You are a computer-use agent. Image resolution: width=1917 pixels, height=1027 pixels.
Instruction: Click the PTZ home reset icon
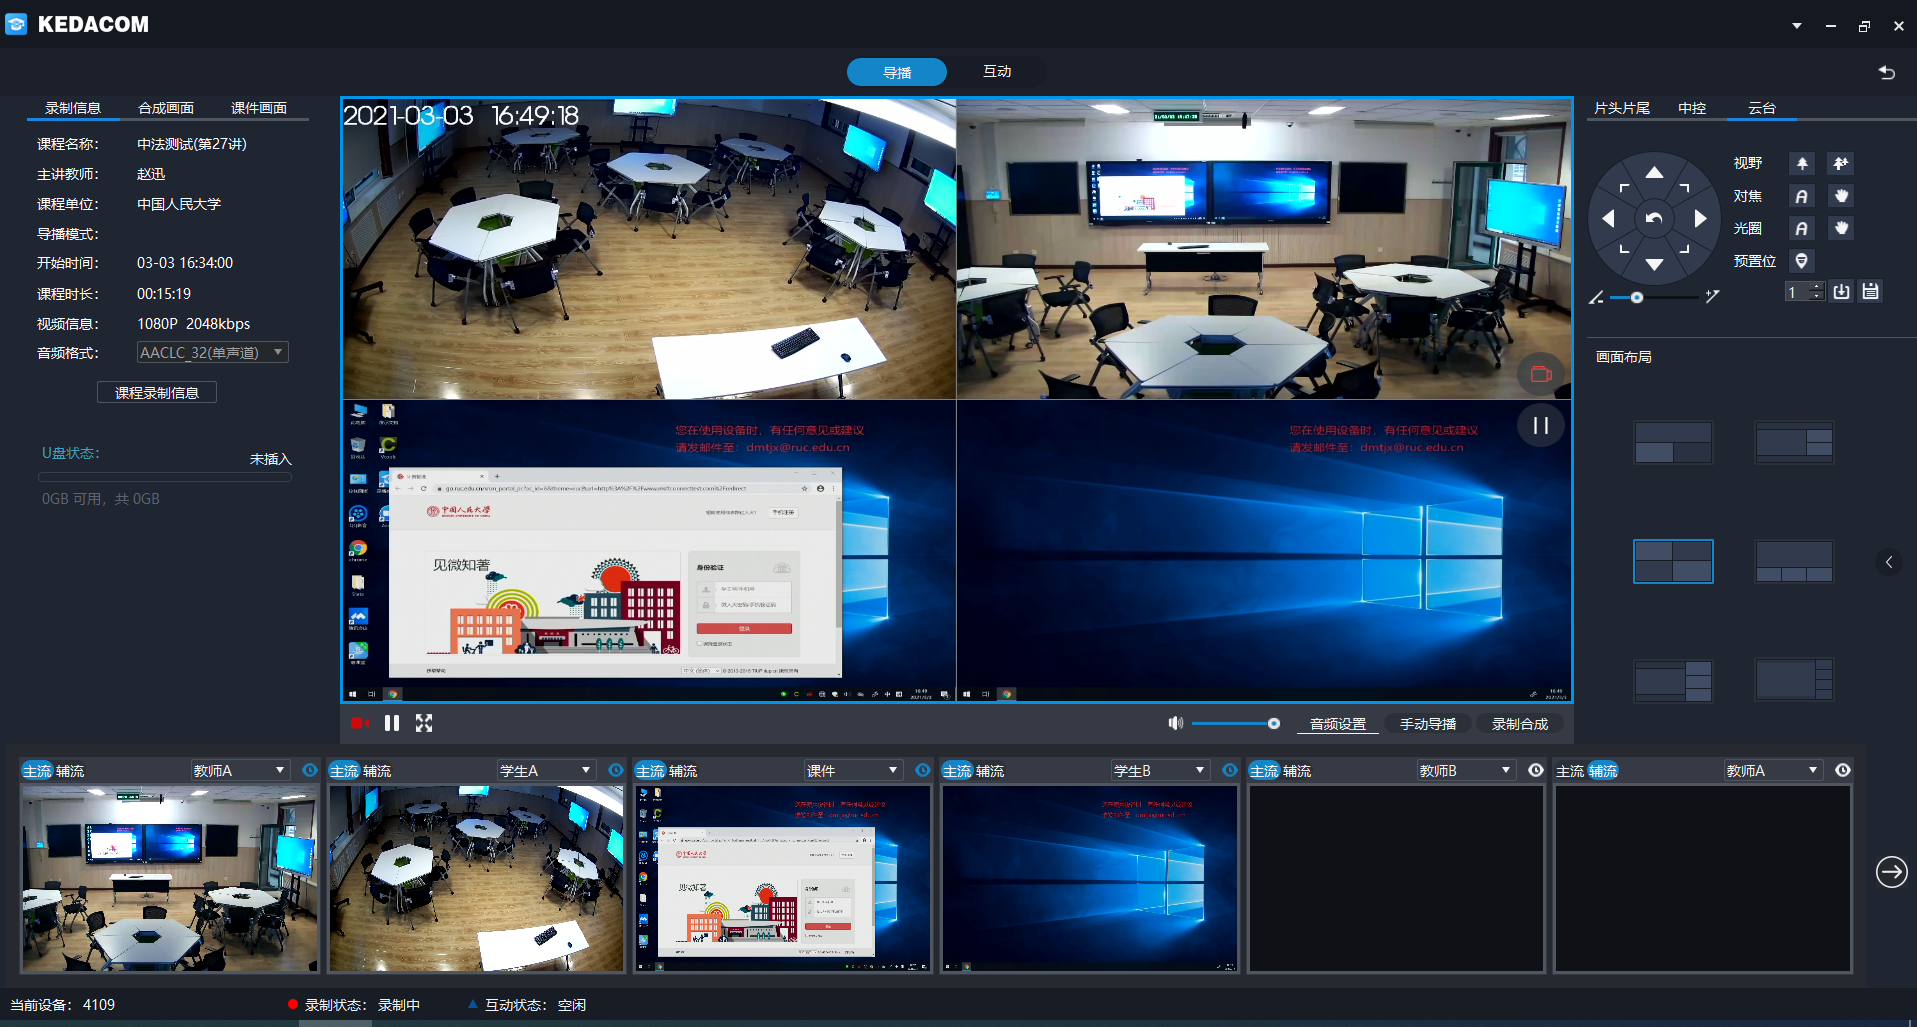(x=1654, y=219)
